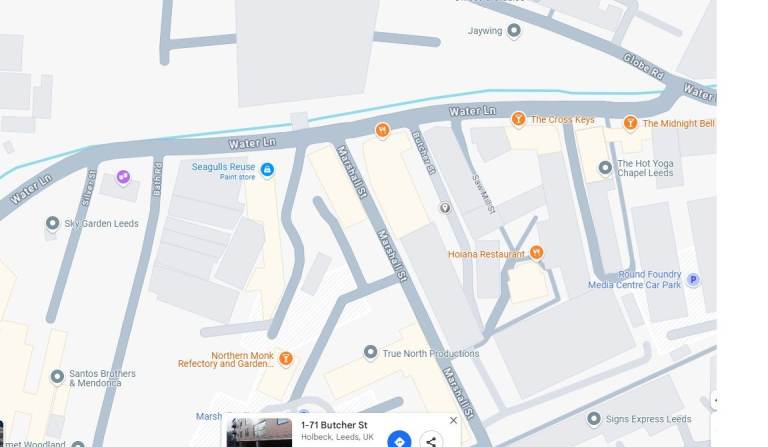
Task: Open the 1-71 Butcher St photo thumbnail
Action: tap(260, 432)
